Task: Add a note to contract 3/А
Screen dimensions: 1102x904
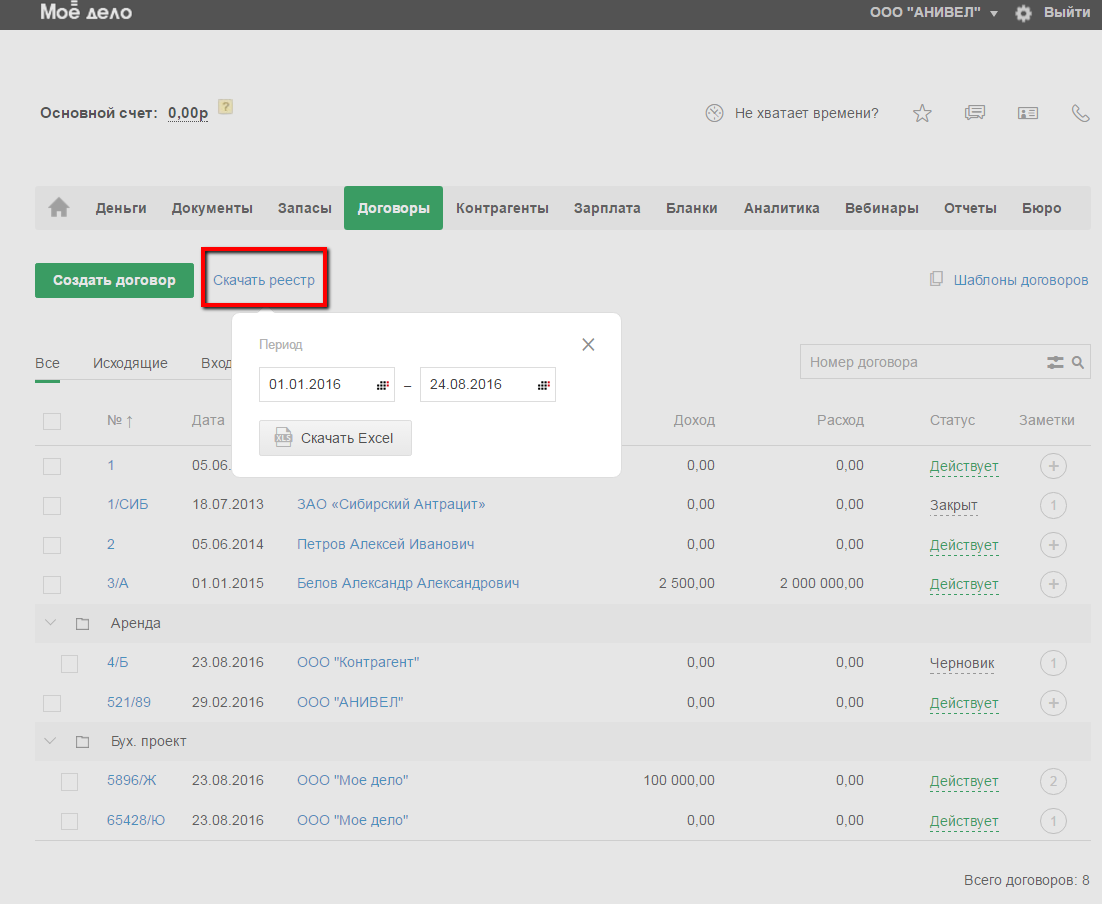Action: coord(1053,584)
